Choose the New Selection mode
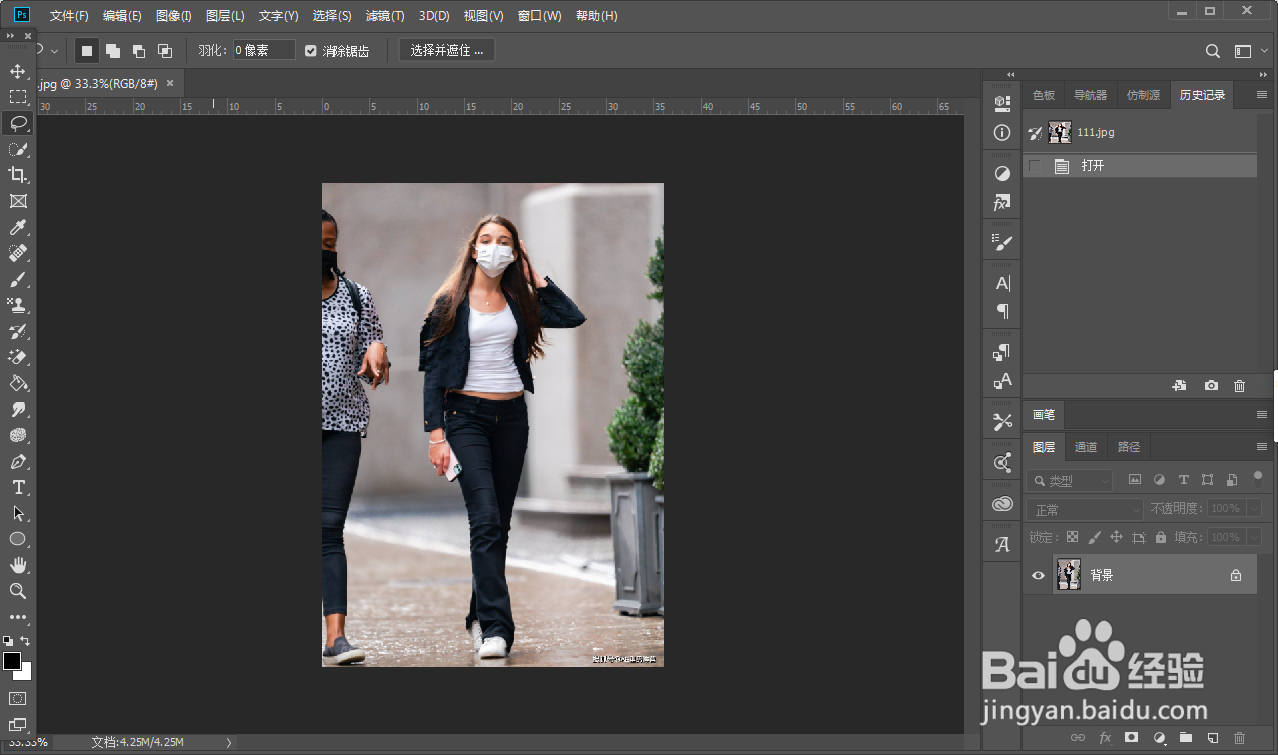 click(x=87, y=50)
